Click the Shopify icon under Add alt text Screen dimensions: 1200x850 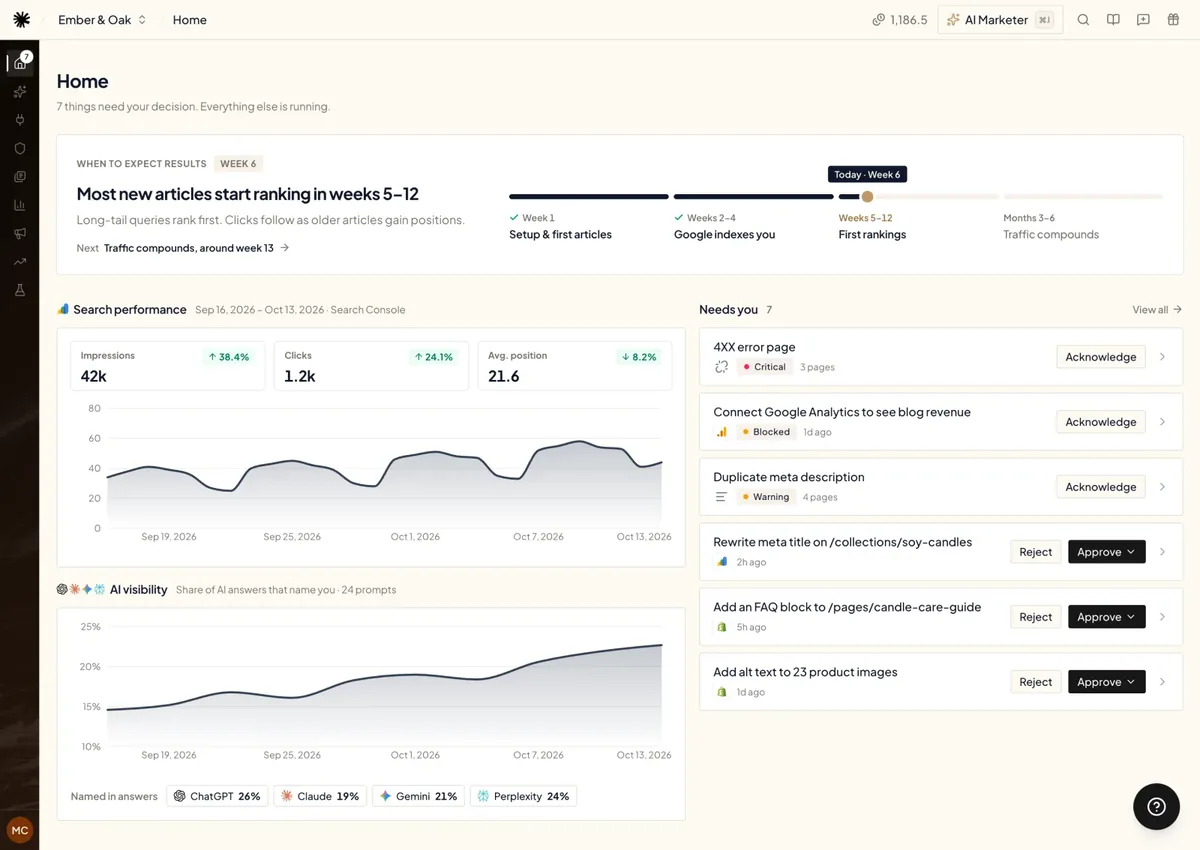(x=721, y=692)
